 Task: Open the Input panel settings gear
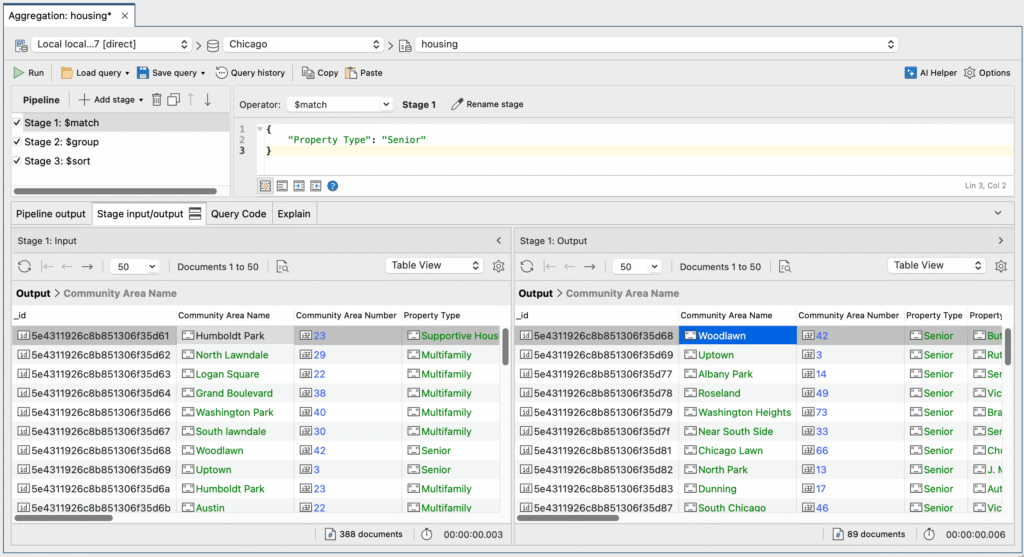click(498, 266)
